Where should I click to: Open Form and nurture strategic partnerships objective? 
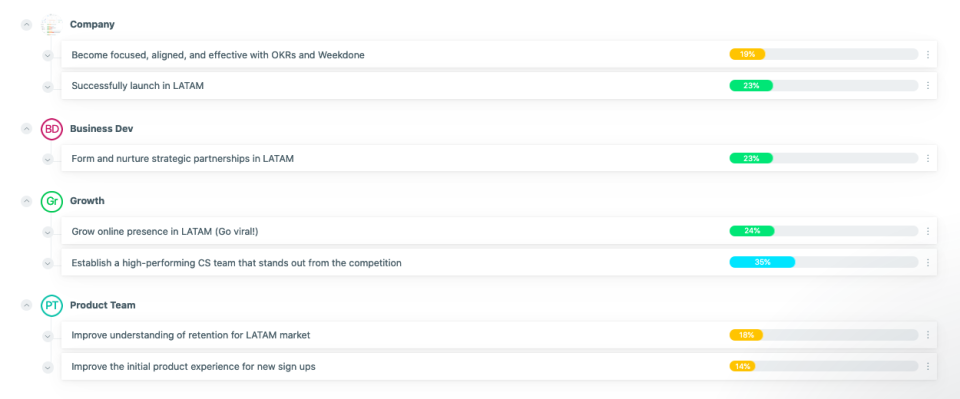pyautogui.click(x=182, y=158)
